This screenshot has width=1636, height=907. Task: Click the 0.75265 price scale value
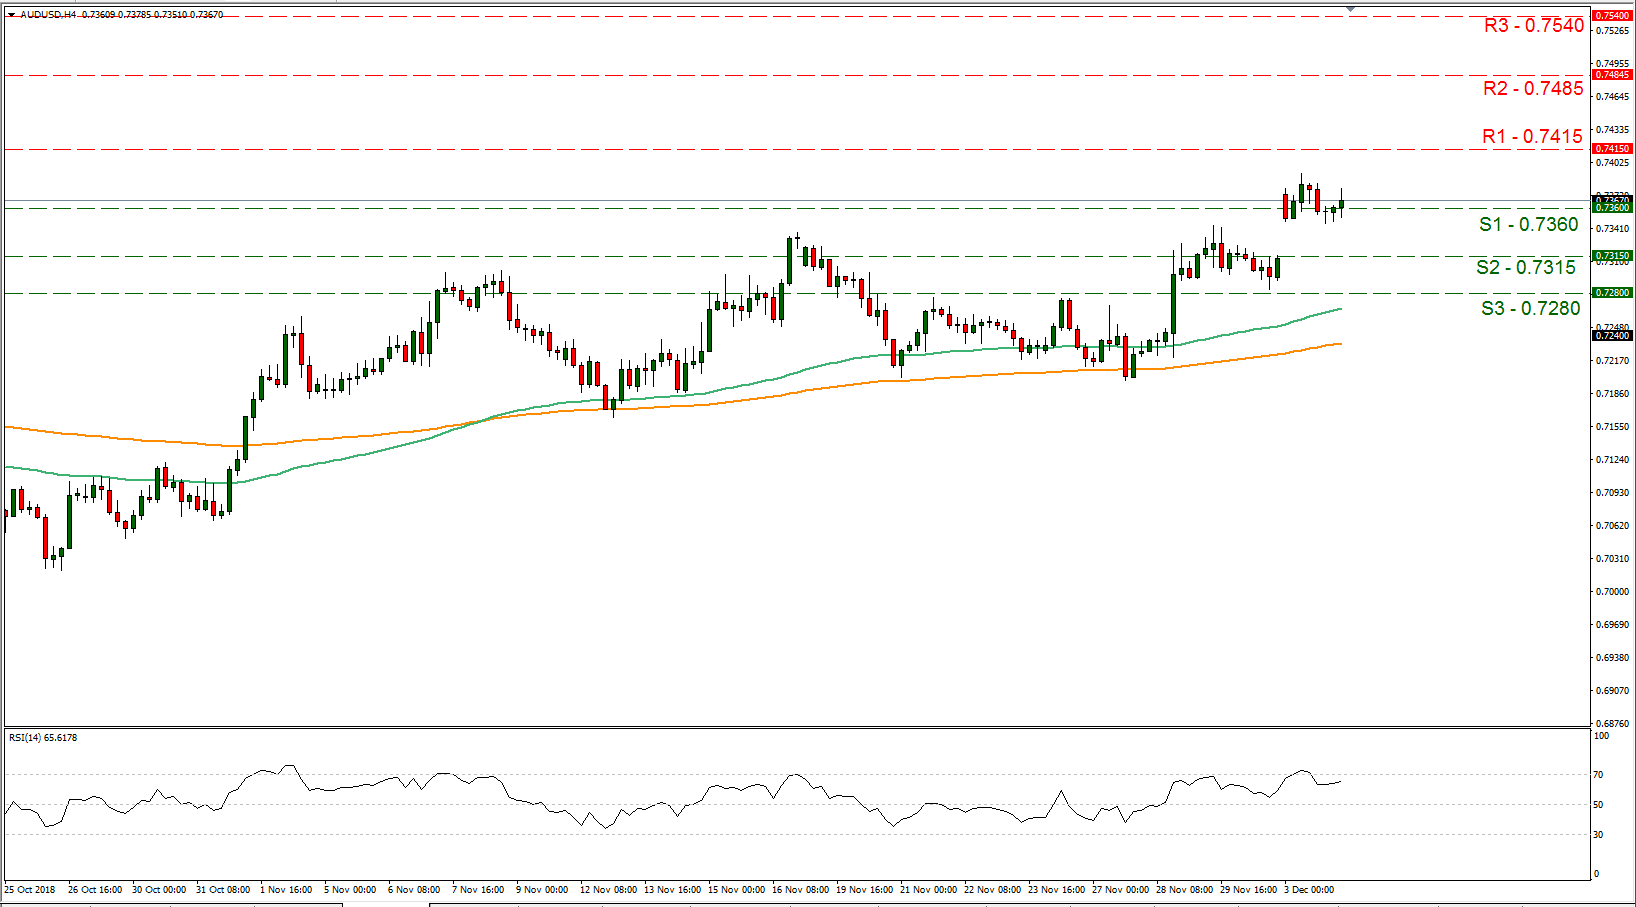click(x=1613, y=31)
